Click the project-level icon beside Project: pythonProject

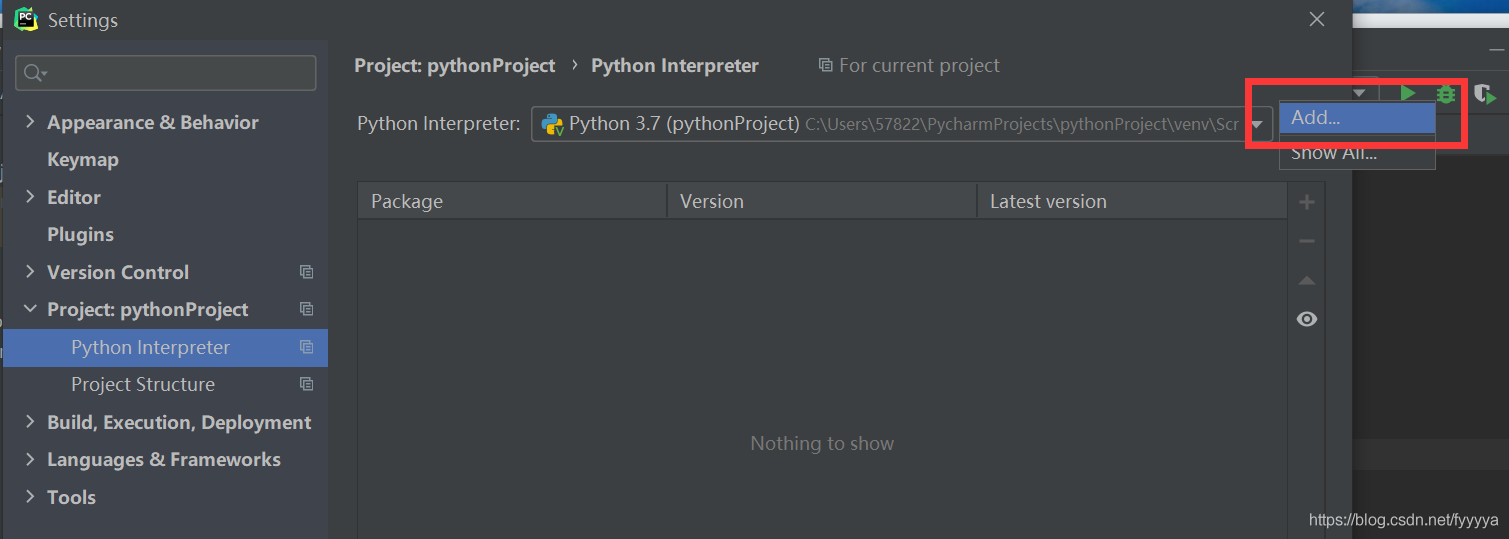click(x=306, y=309)
